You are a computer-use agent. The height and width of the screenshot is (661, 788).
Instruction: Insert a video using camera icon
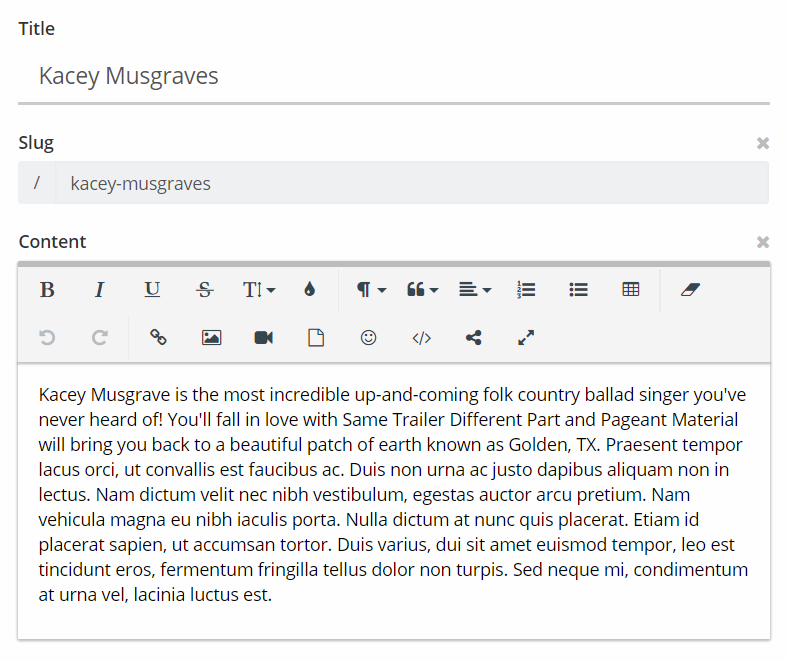[263, 338]
